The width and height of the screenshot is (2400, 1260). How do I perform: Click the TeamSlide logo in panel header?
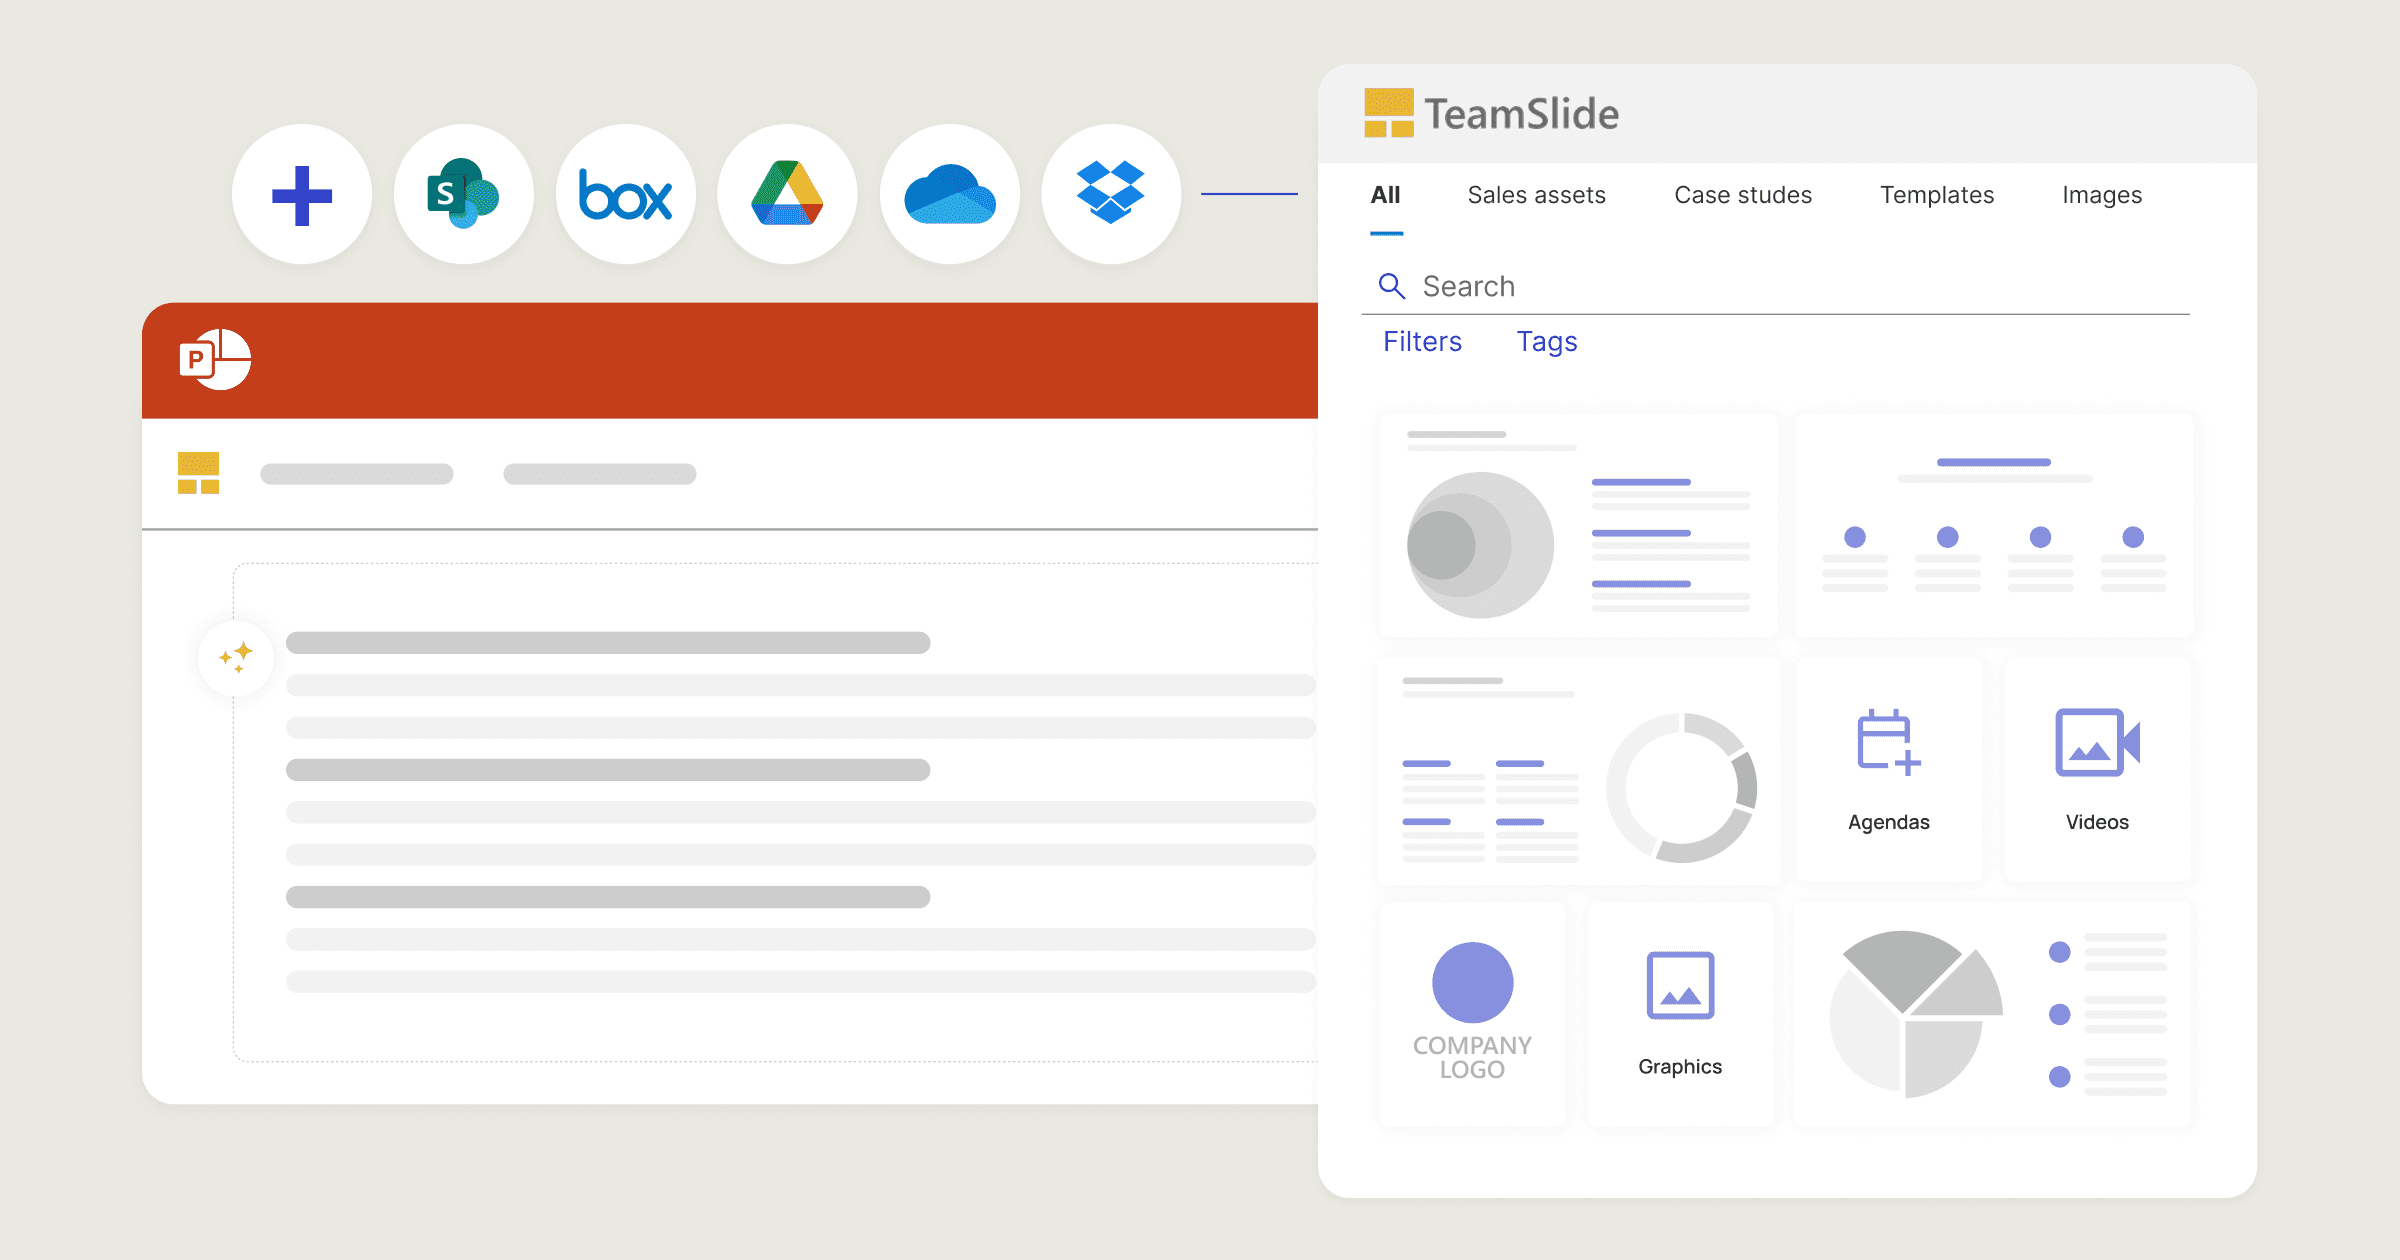point(1491,113)
